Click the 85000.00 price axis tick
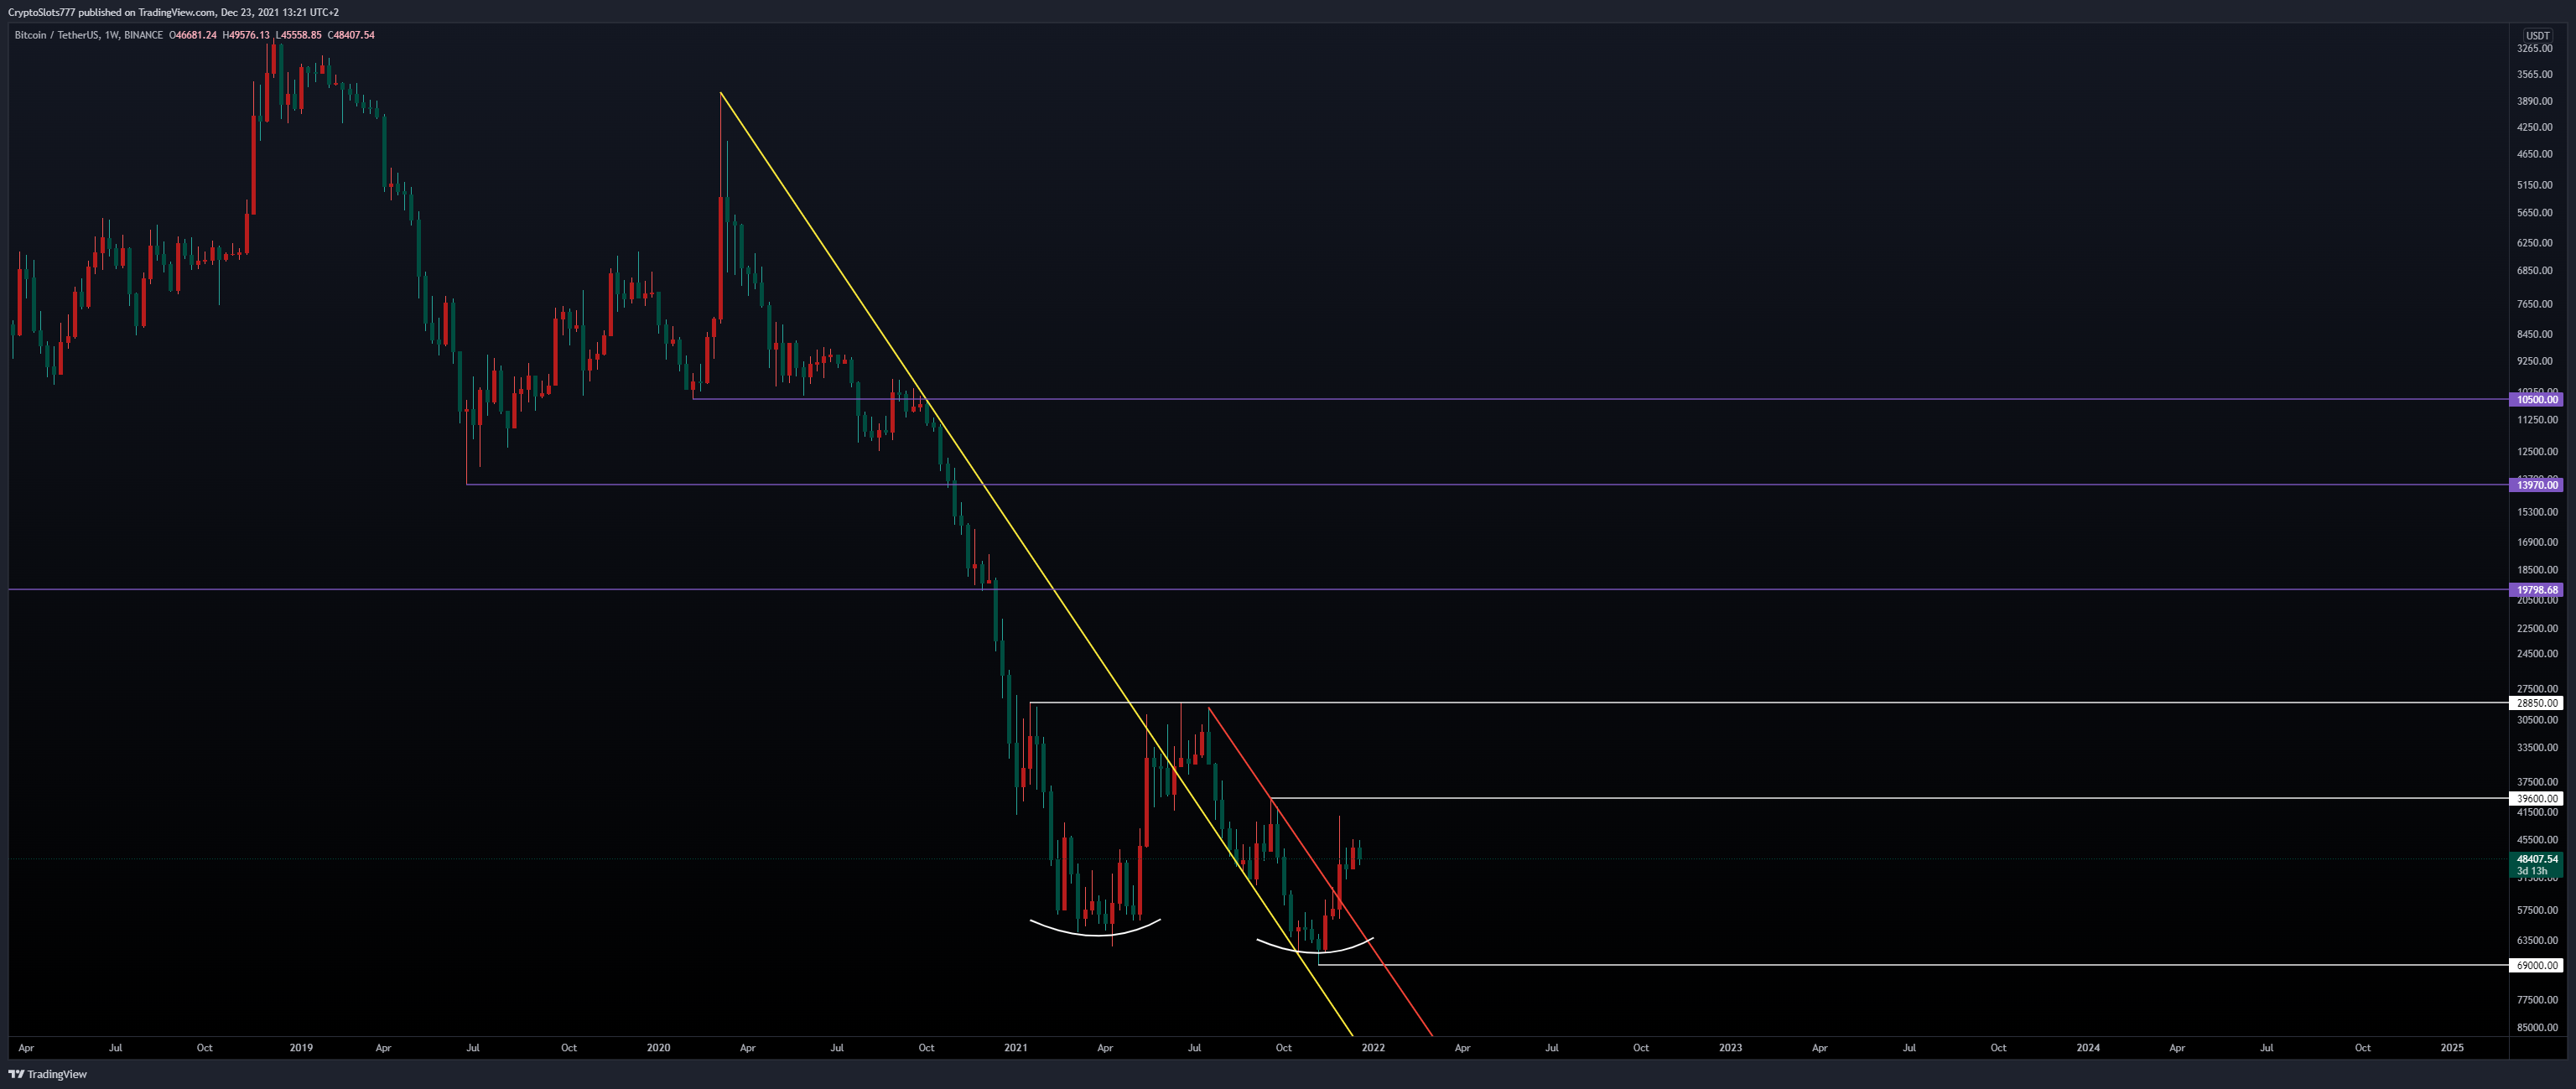The width and height of the screenshot is (2576, 1089). 2537,1028
